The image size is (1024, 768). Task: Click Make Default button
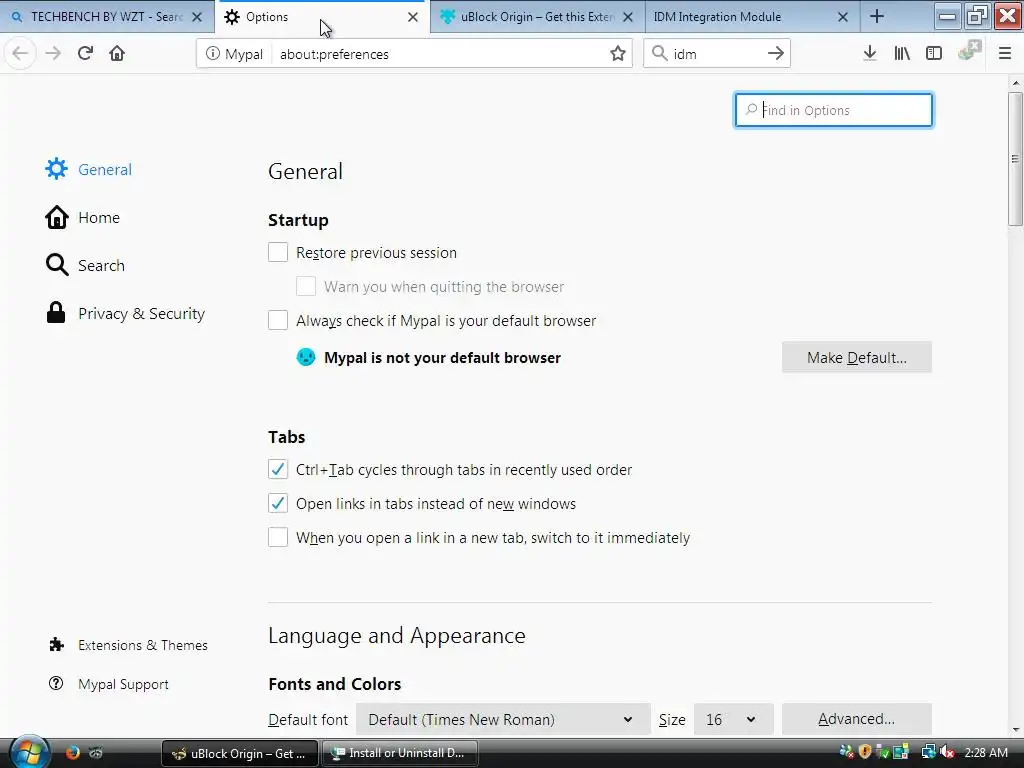coord(857,357)
